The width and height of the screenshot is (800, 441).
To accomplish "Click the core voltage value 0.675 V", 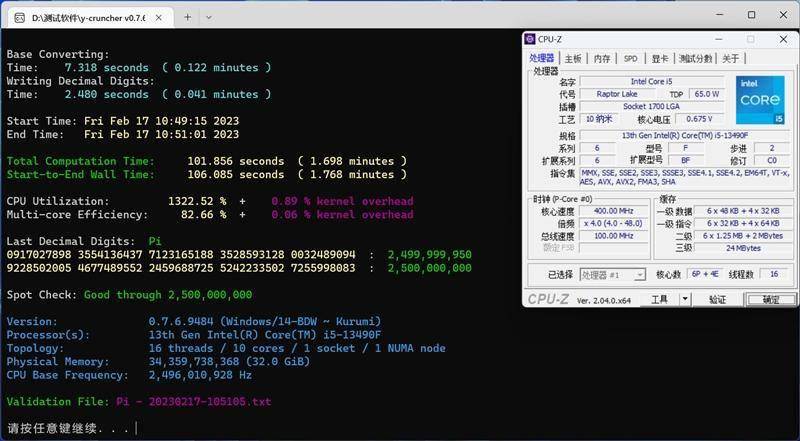I will [x=699, y=119].
